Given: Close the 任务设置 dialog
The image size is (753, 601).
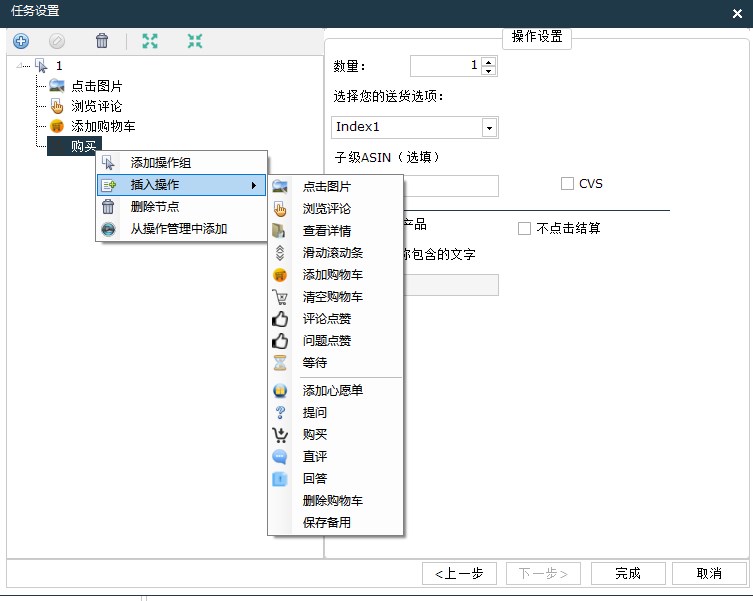Looking at the screenshot, I should [x=737, y=13].
